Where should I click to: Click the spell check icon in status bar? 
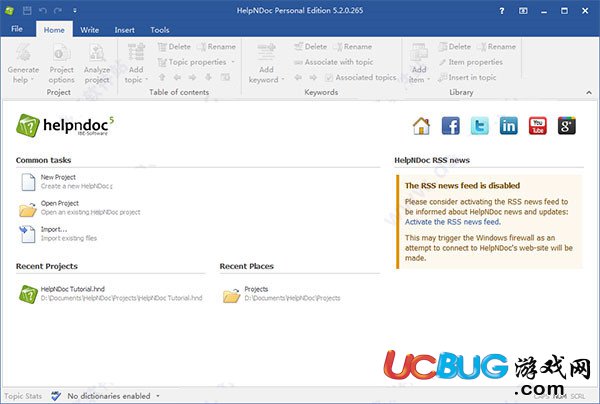tap(56, 396)
